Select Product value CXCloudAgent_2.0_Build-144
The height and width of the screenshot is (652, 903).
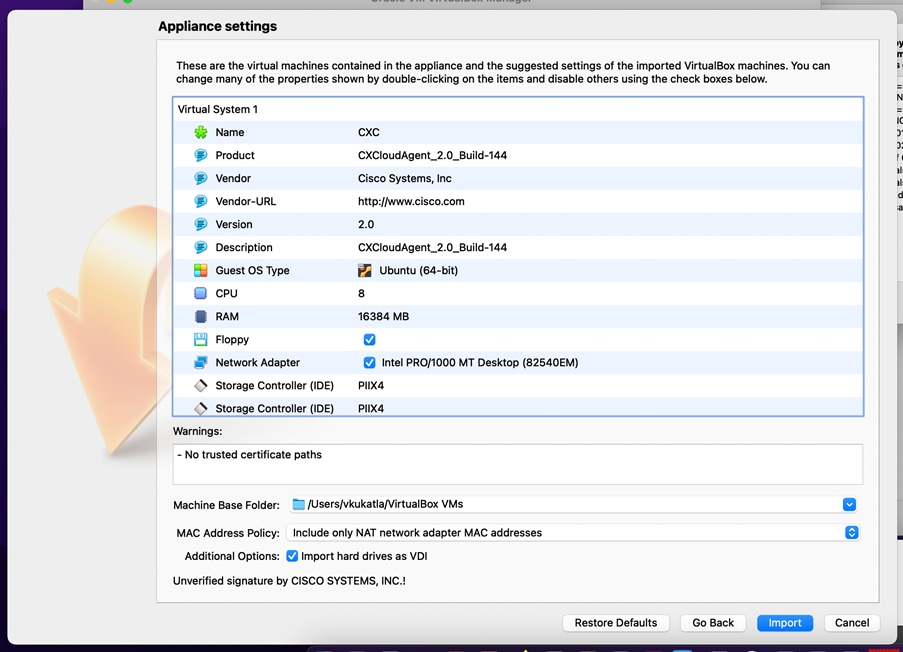click(432, 156)
